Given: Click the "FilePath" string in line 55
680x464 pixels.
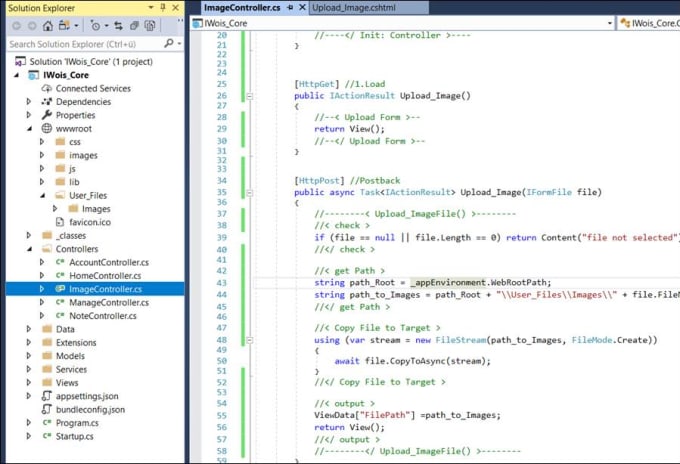Looking at the screenshot, I should (385, 415).
